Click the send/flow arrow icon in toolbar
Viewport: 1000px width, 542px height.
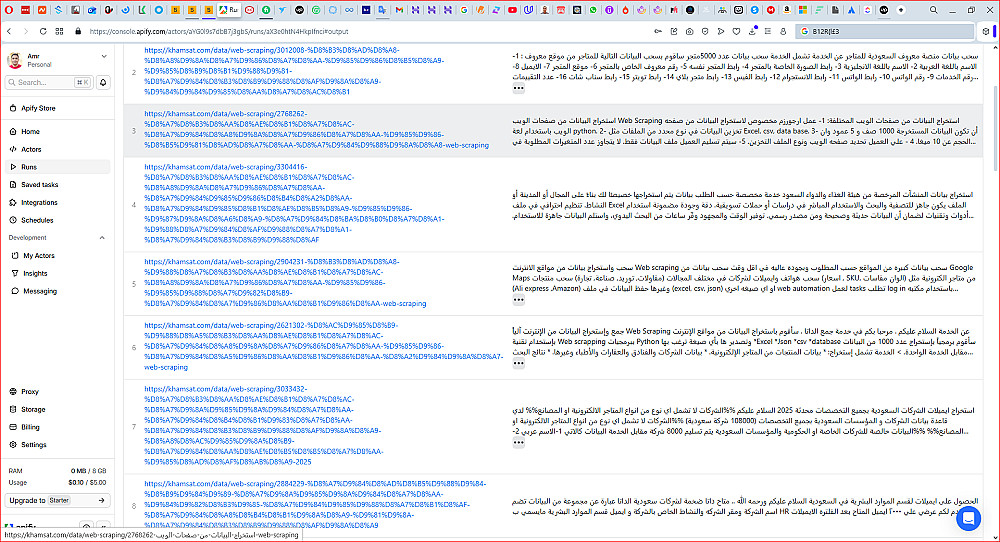pos(721,31)
